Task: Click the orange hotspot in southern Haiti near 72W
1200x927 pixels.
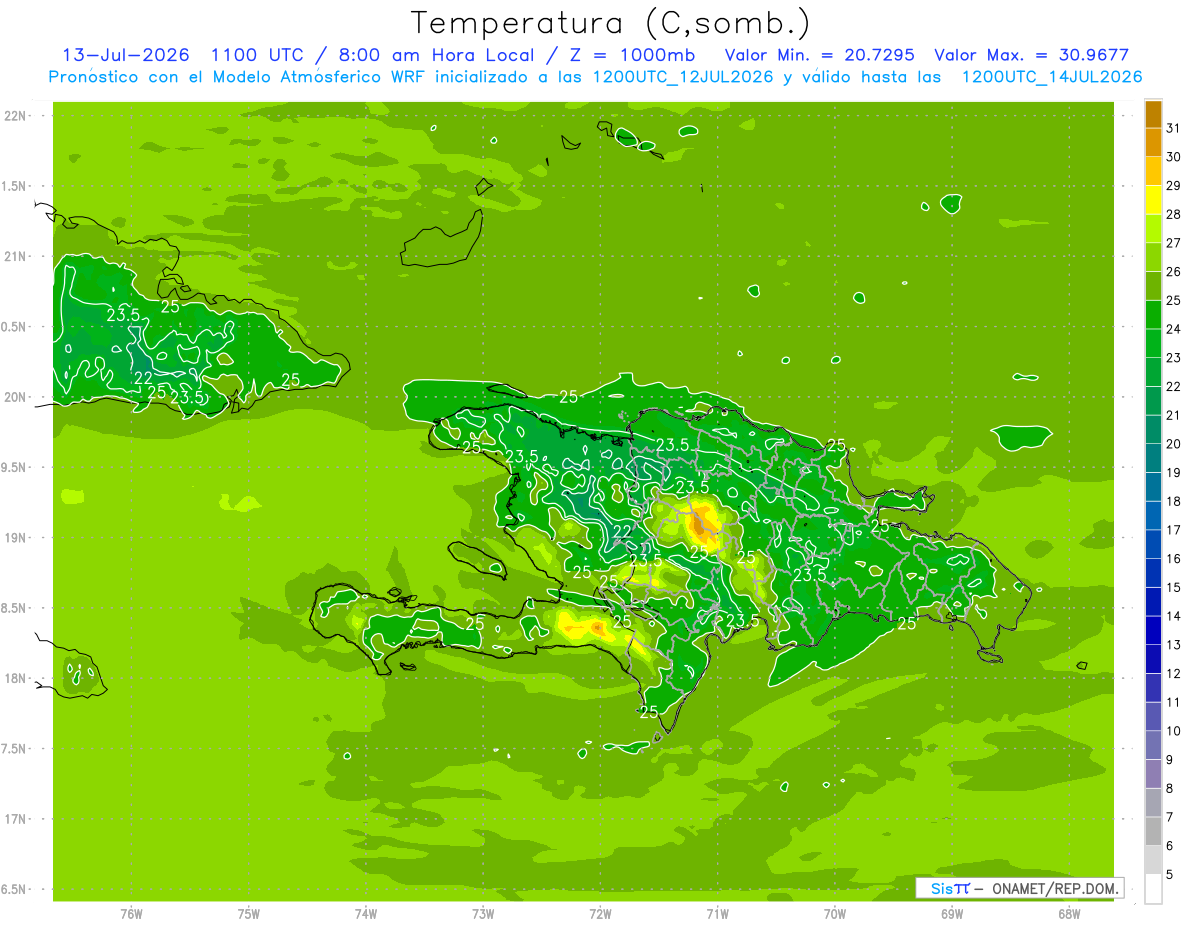Action: (x=597, y=627)
